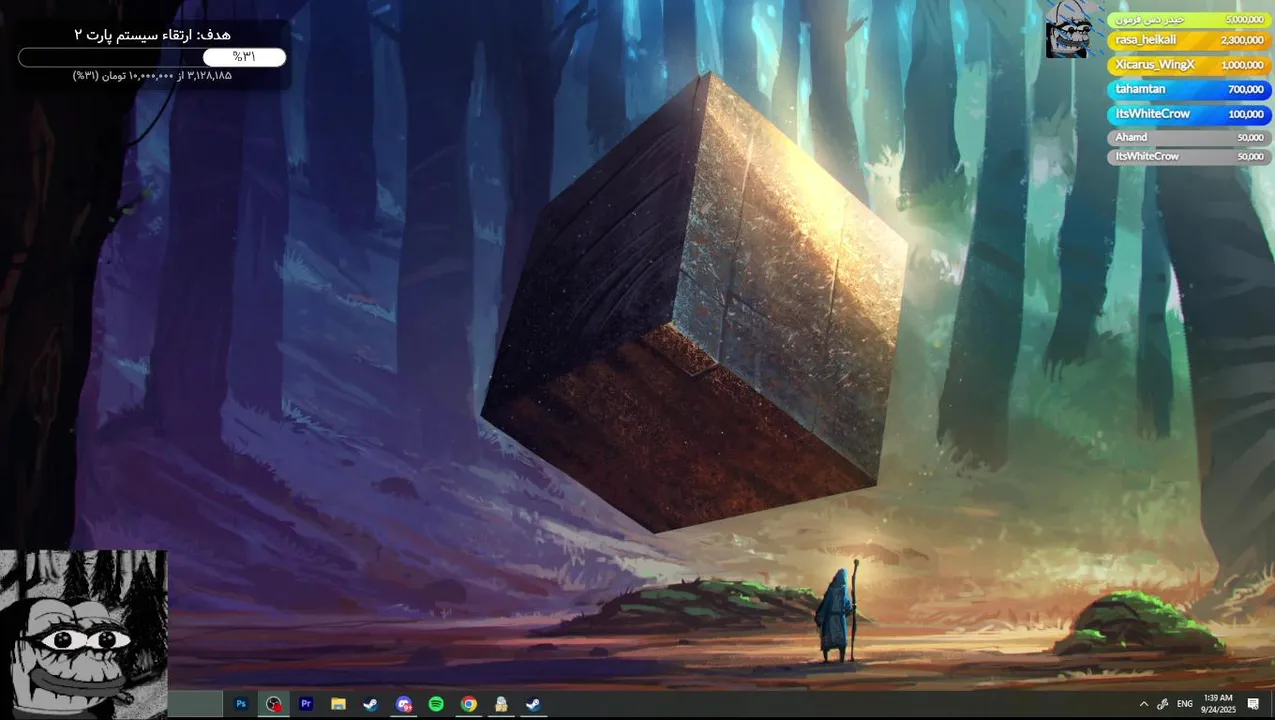Launch Premiere Pro from the taskbar
Viewport: 1275px width, 720px height.
[306, 704]
